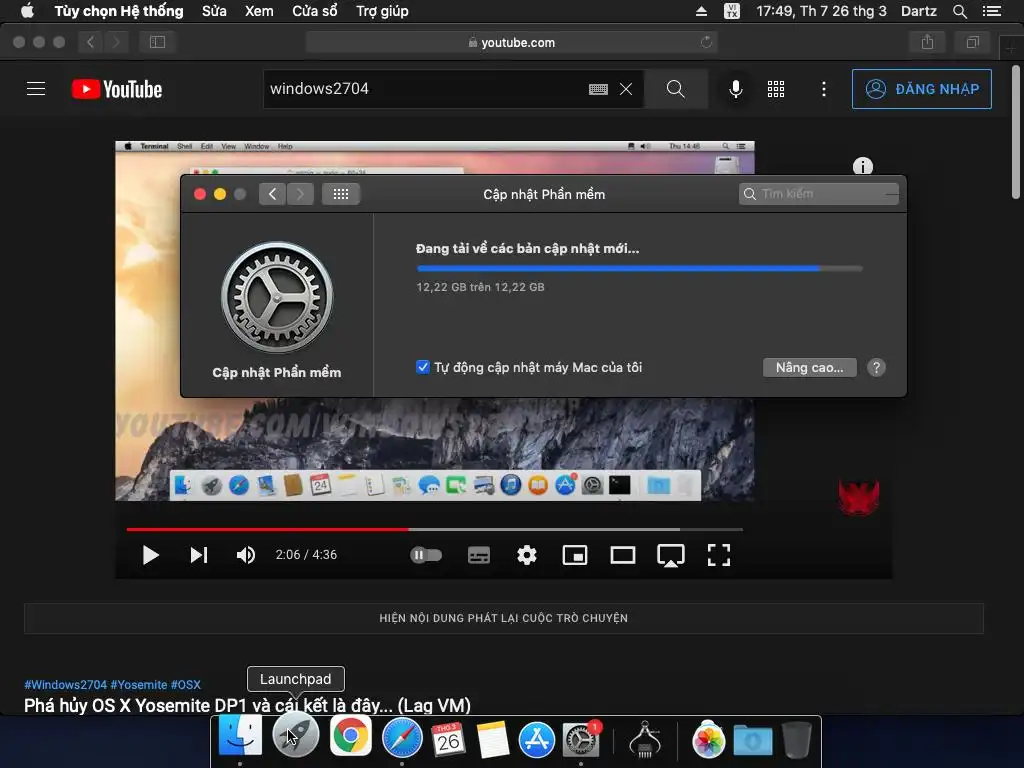Open Google Chrome from the Dock
Screen dimensions: 1024x768
(351, 736)
